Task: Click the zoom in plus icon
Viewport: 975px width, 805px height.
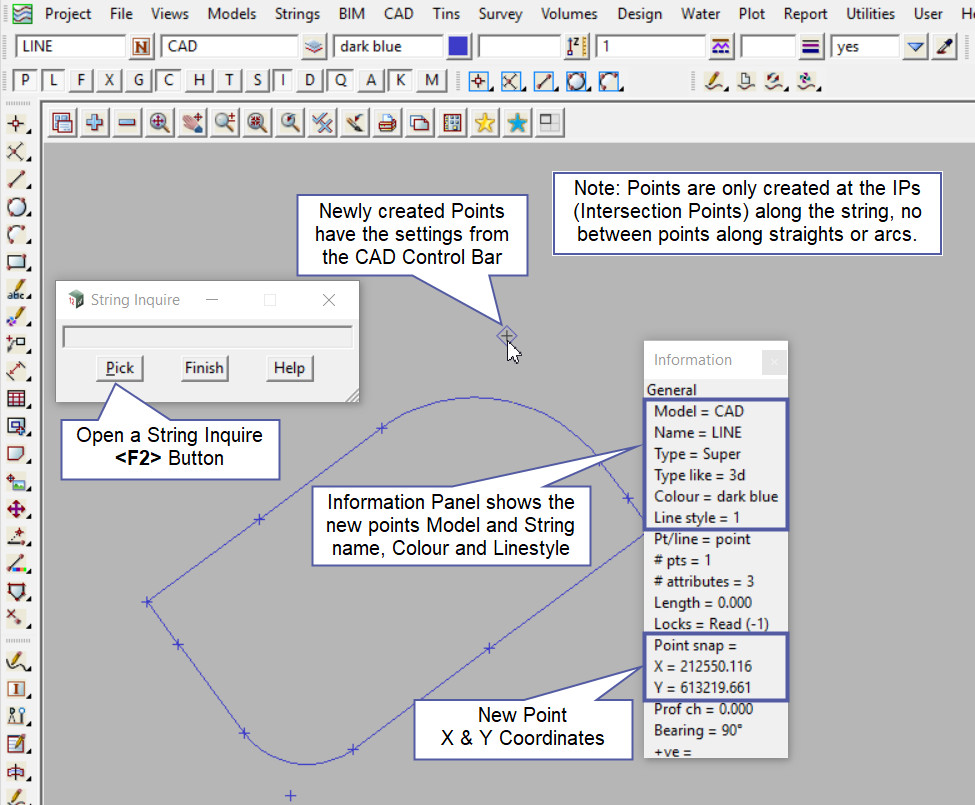Action: point(95,122)
